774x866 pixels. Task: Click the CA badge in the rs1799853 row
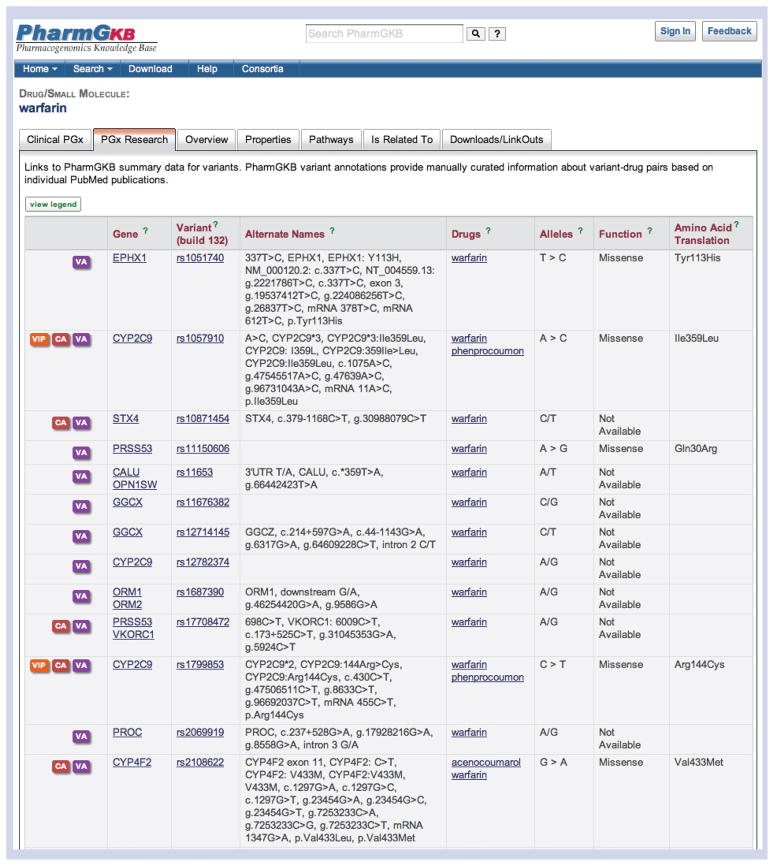(61, 666)
